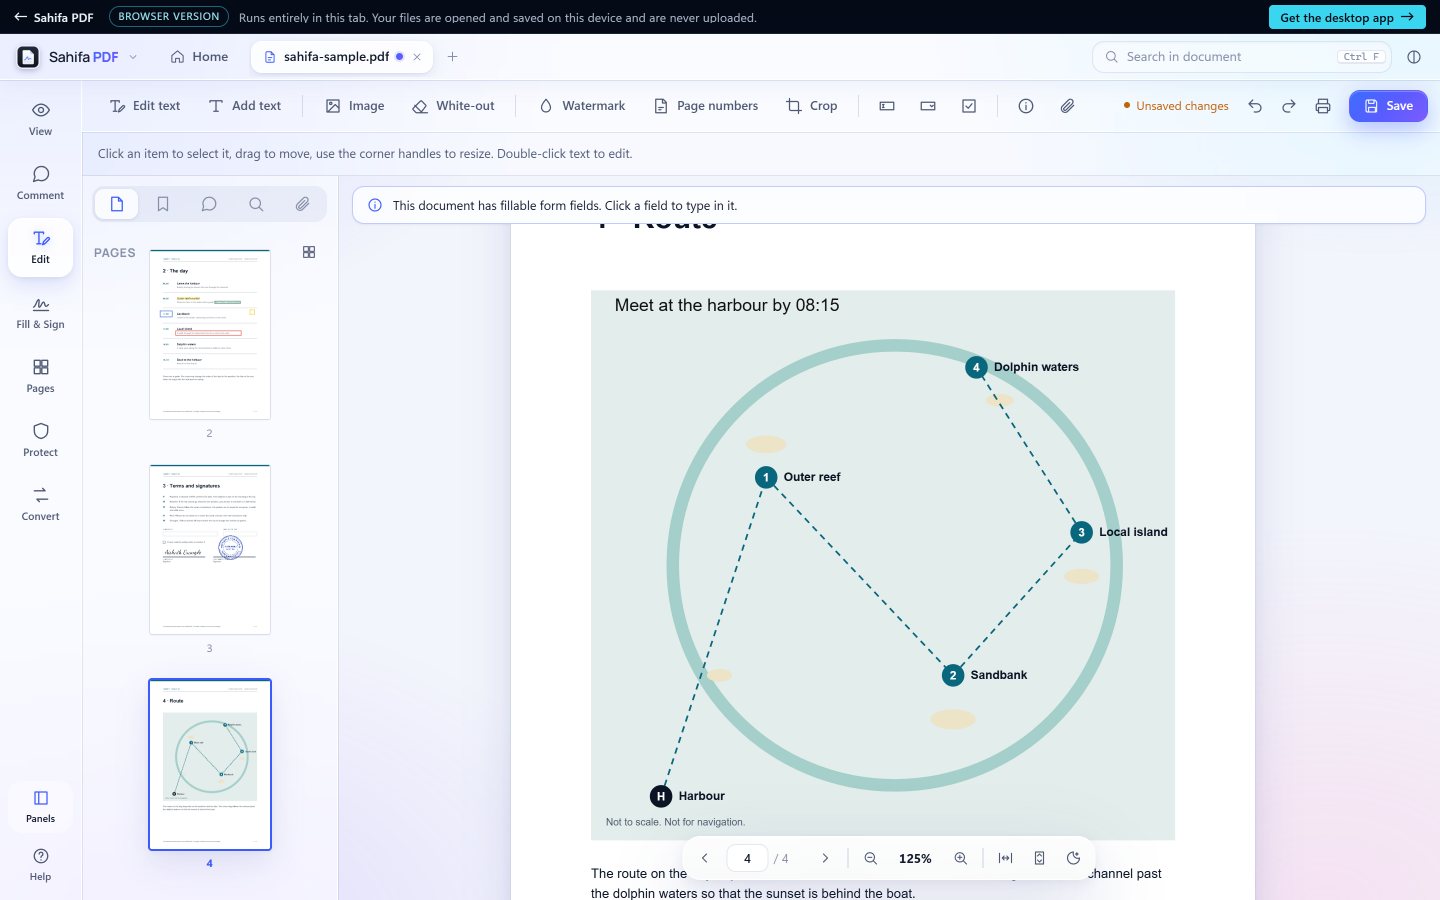This screenshot has height=900, width=1440.
Task: Add a Watermark
Action: click(582, 106)
